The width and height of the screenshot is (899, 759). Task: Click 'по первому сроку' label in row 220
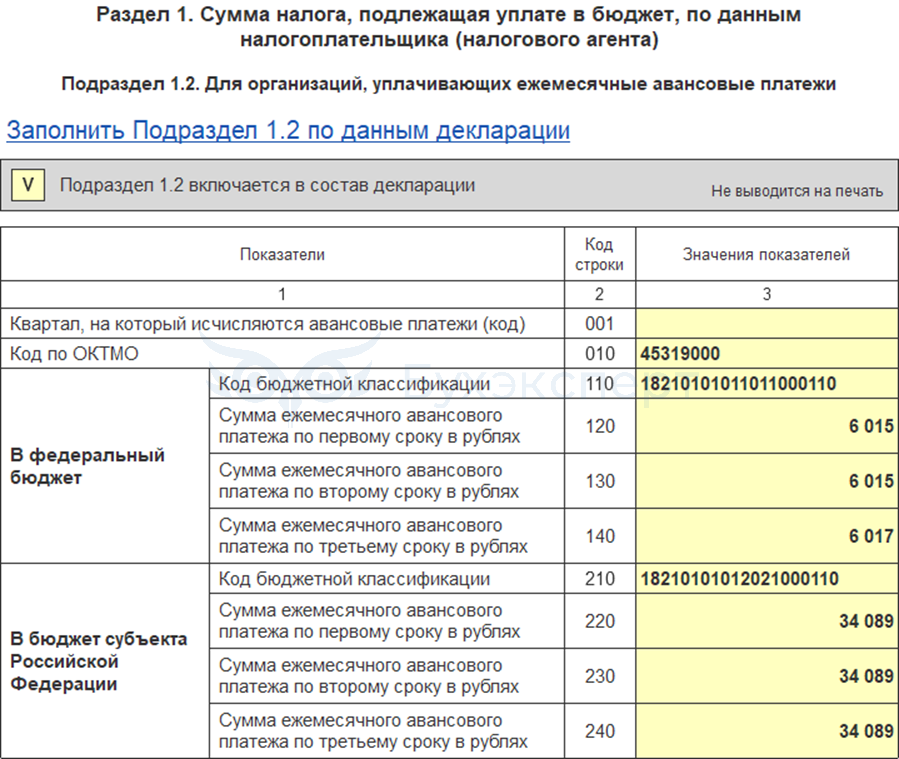(x=369, y=621)
